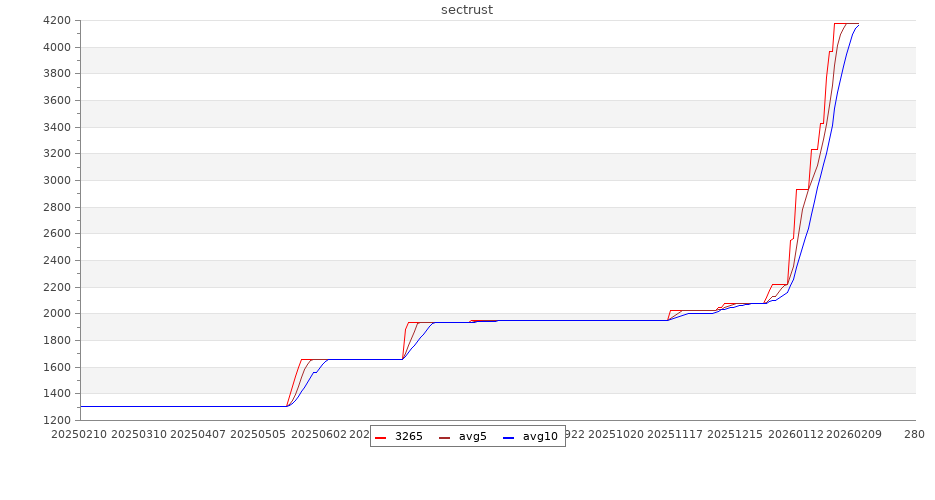Choose the 20251215 date axis label
The width and height of the screenshot is (935, 500).
tap(736, 434)
